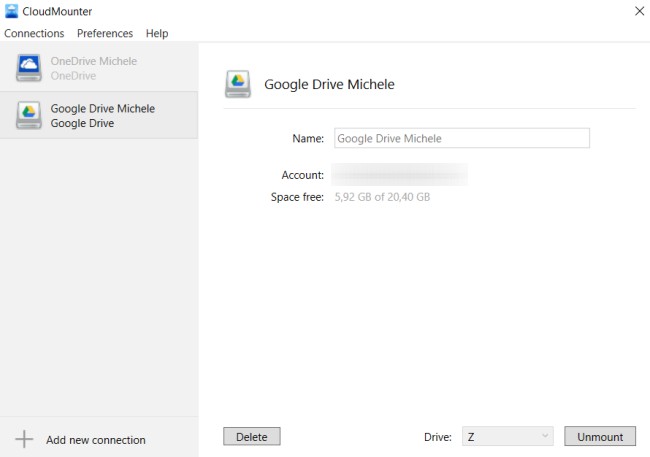Click the blurred Account value
This screenshot has height=457, width=650.
(400, 175)
